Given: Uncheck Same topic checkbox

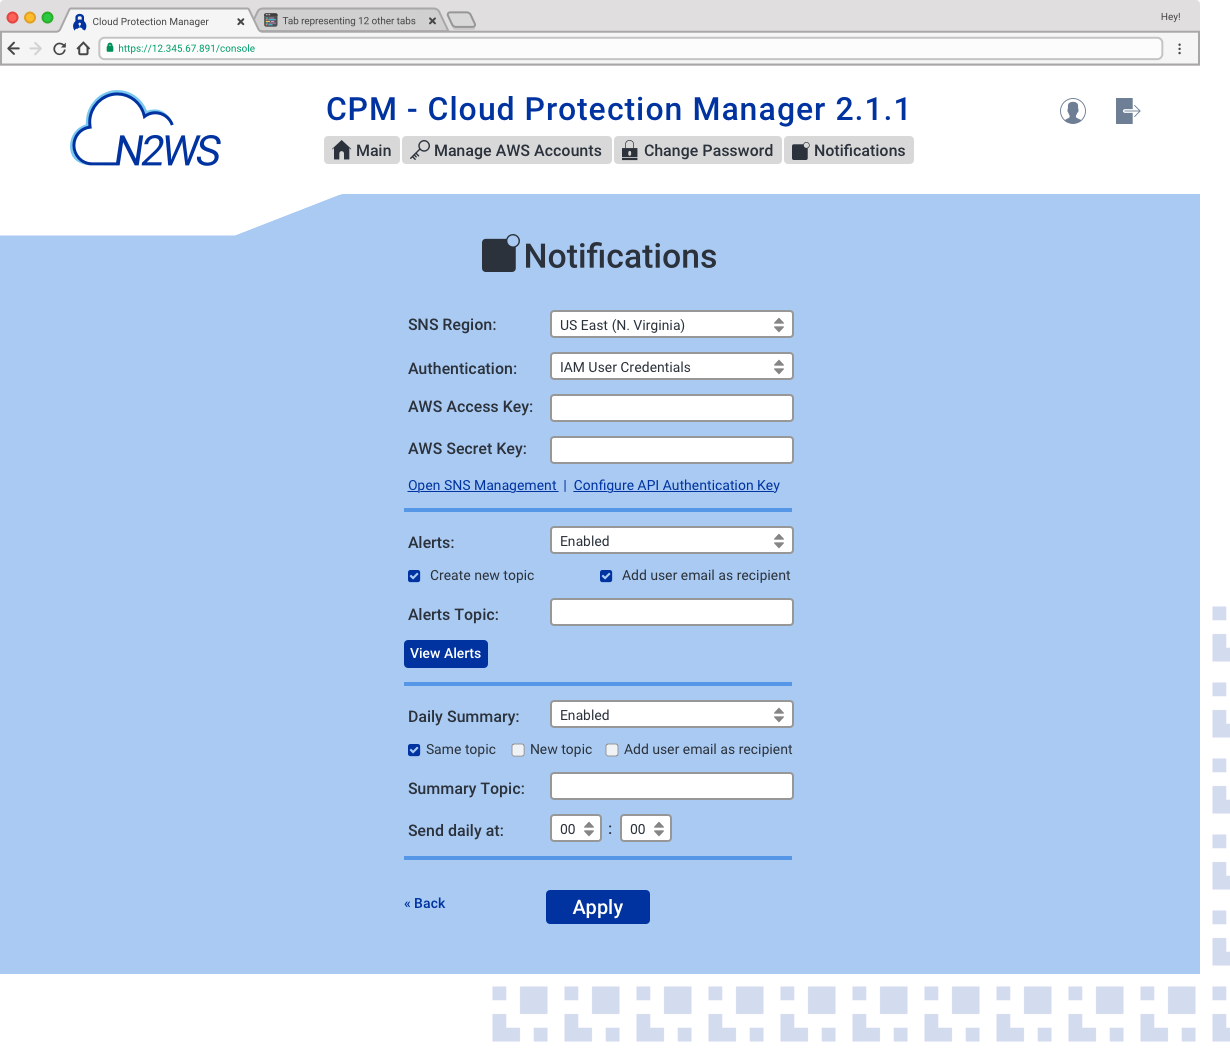Looking at the screenshot, I should click(414, 750).
